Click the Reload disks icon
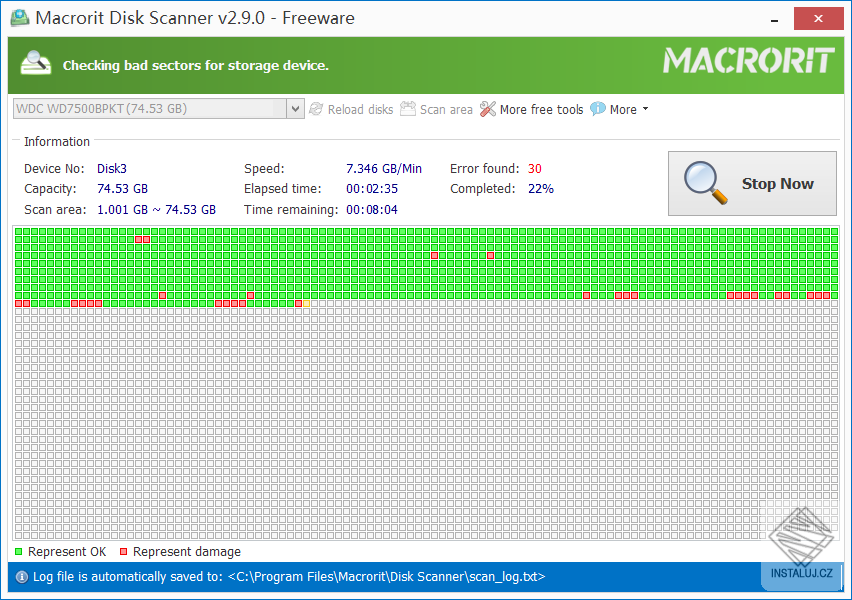This screenshot has height=600, width=852. pyautogui.click(x=316, y=109)
